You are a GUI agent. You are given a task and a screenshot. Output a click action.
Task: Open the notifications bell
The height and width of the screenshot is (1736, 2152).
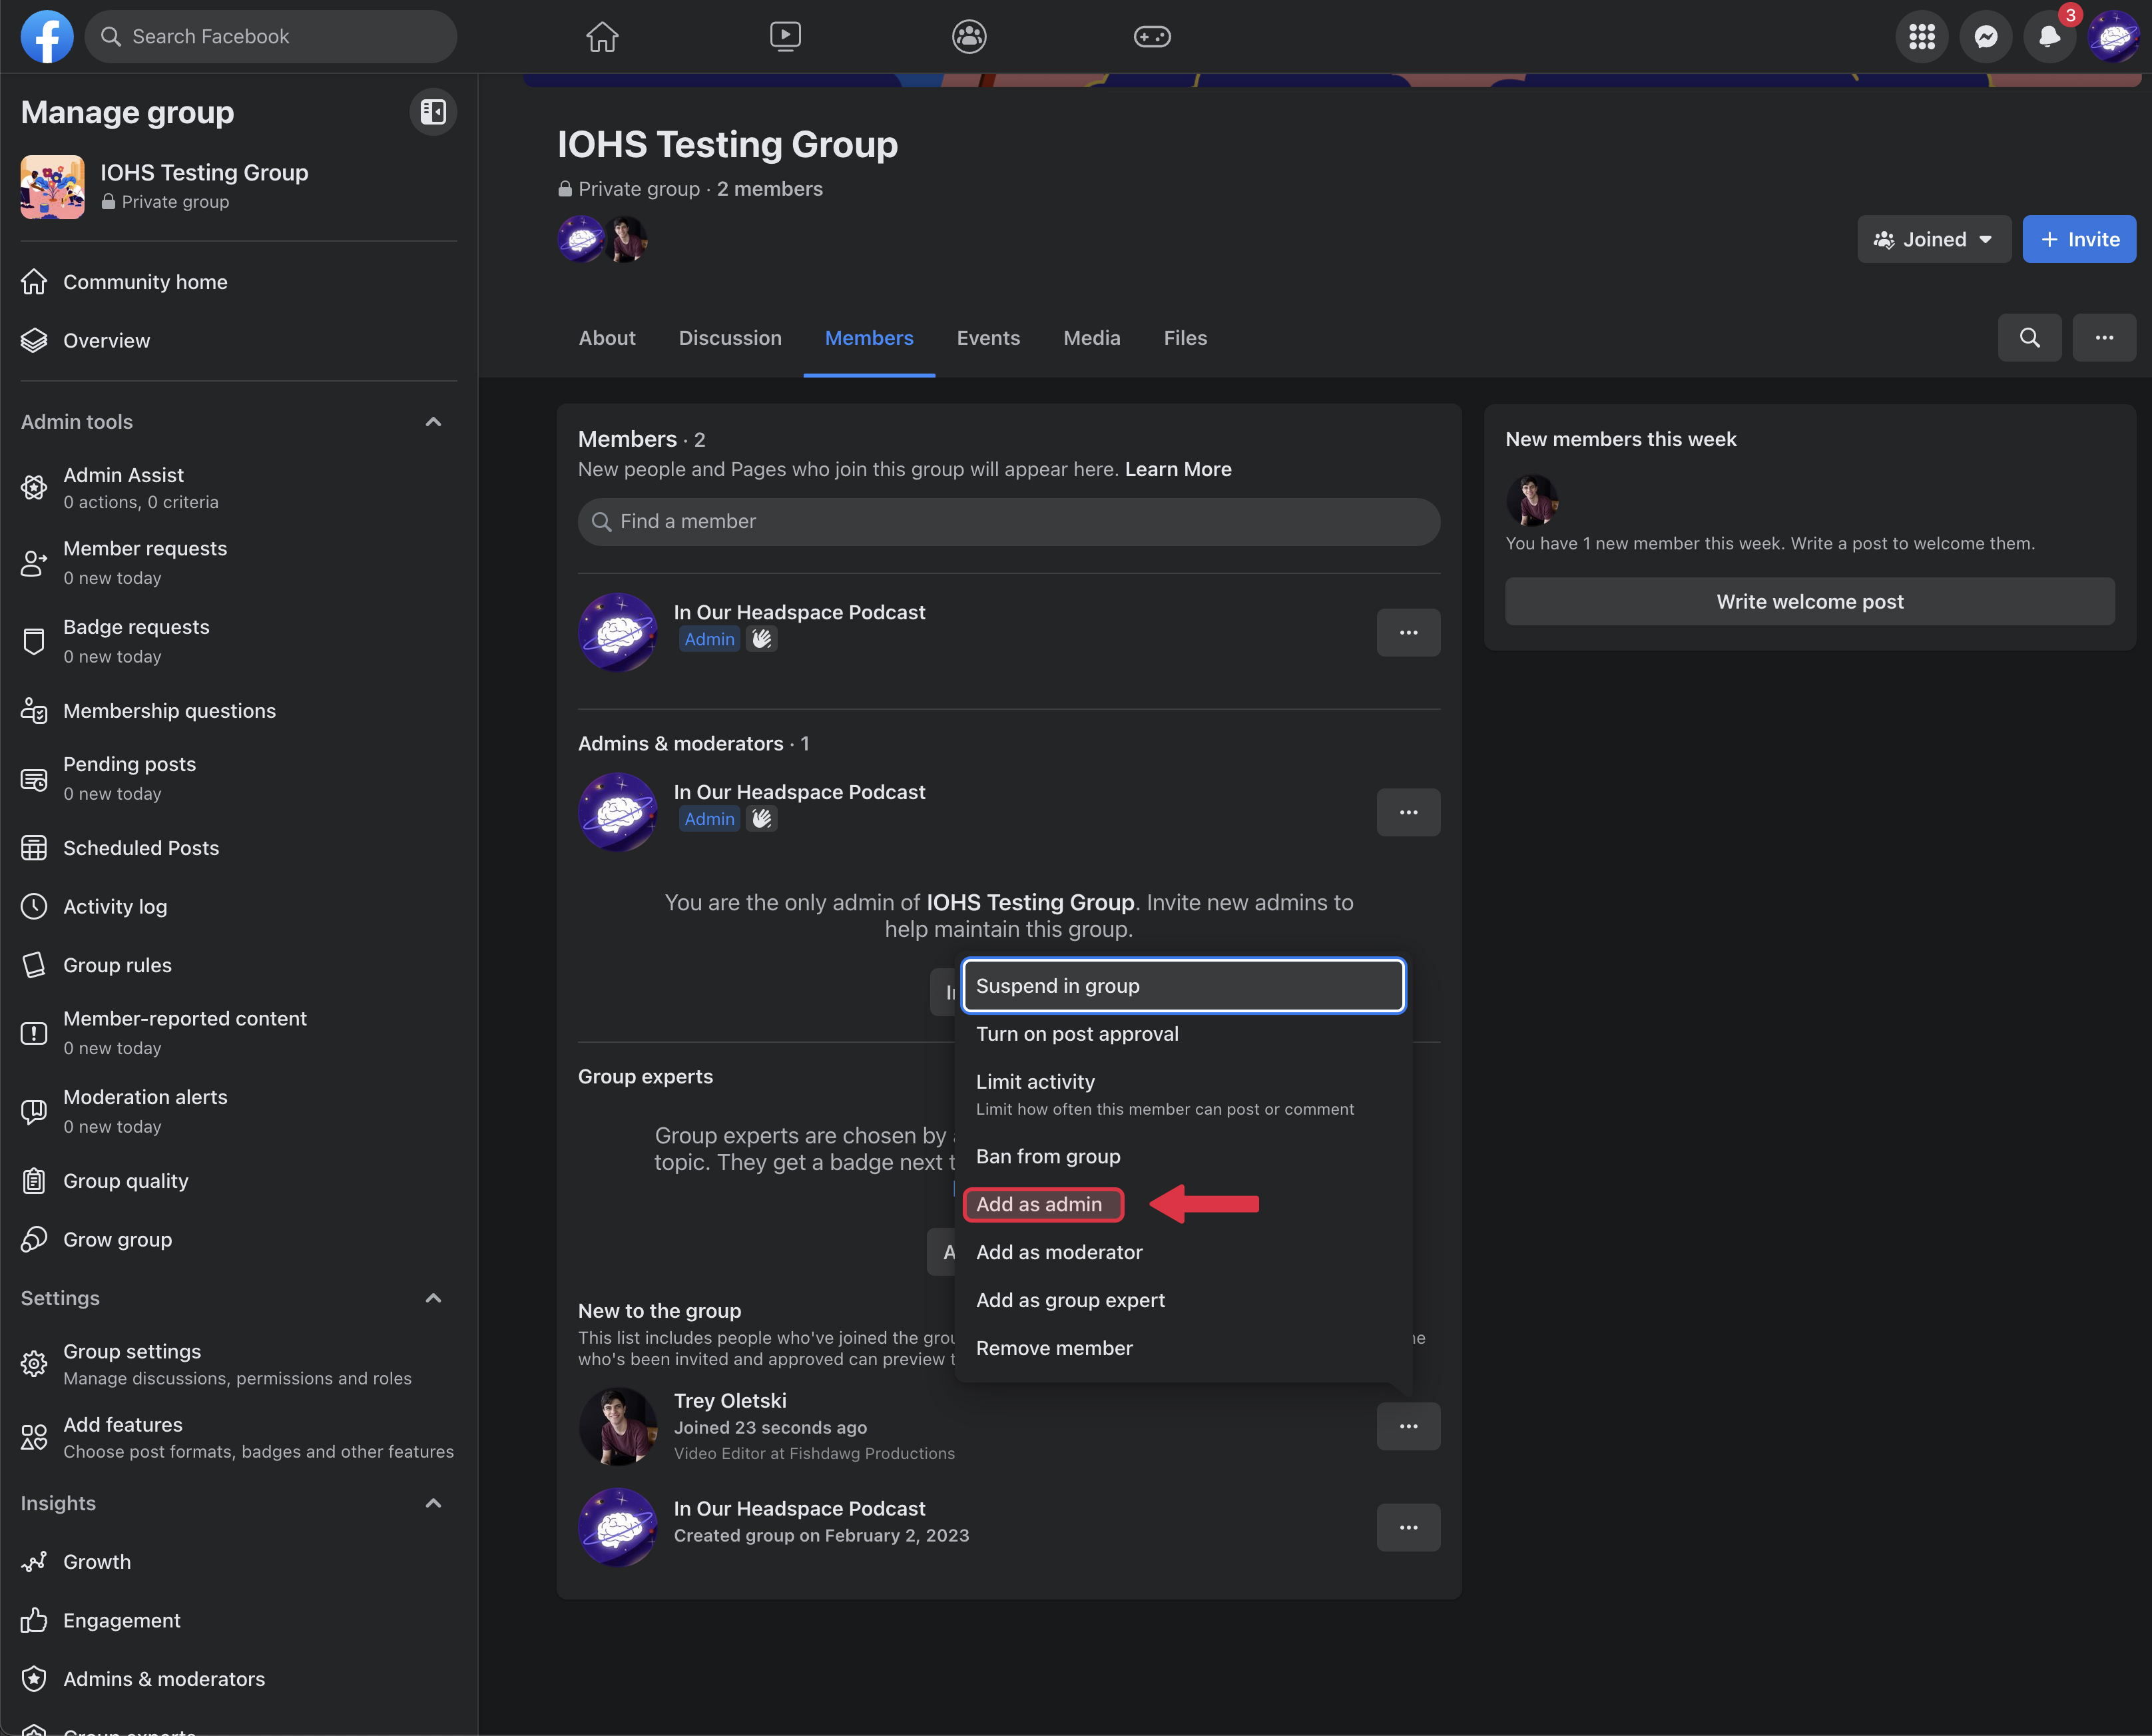pyautogui.click(x=2048, y=37)
